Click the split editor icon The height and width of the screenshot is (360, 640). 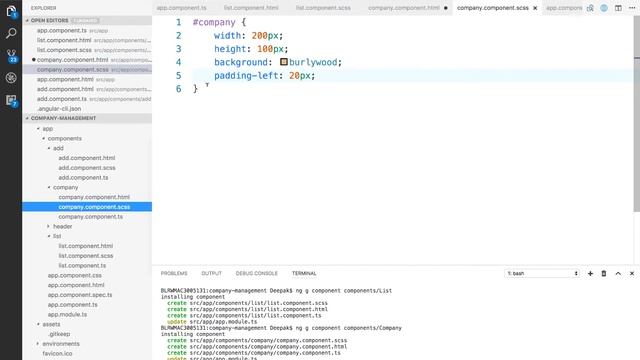(x=618, y=8)
